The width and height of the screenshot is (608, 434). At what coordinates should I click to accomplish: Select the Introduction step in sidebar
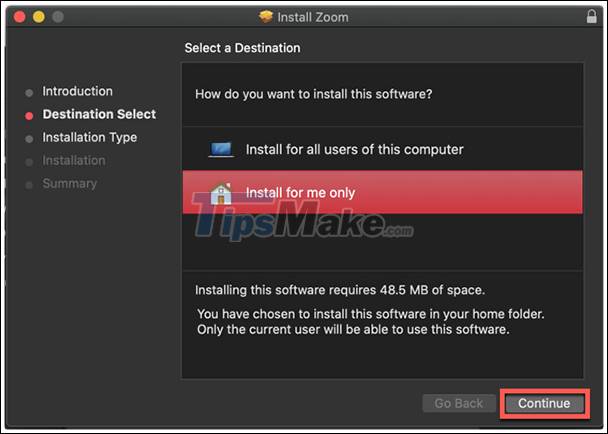pyautogui.click(x=78, y=91)
